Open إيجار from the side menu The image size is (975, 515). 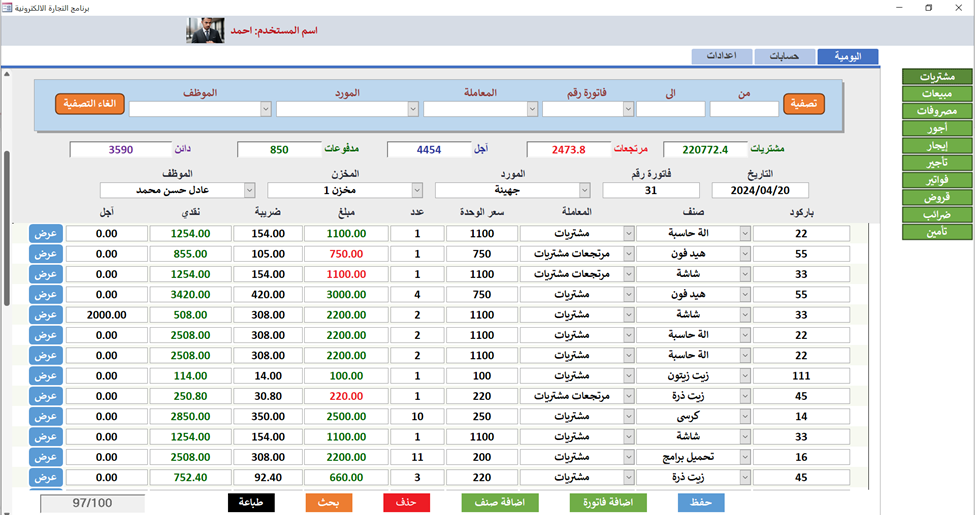pyautogui.click(x=937, y=146)
